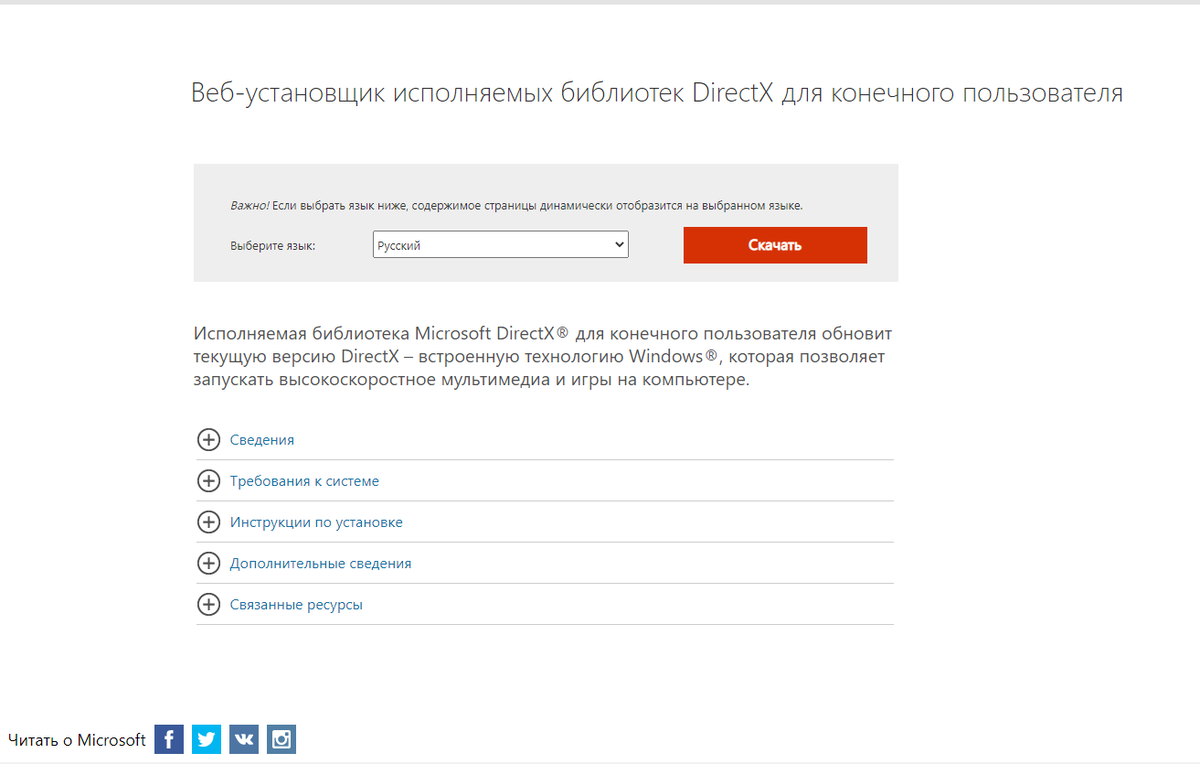Expand the Связанные ресурсы section

pyautogui.click(x=296, y=605)
